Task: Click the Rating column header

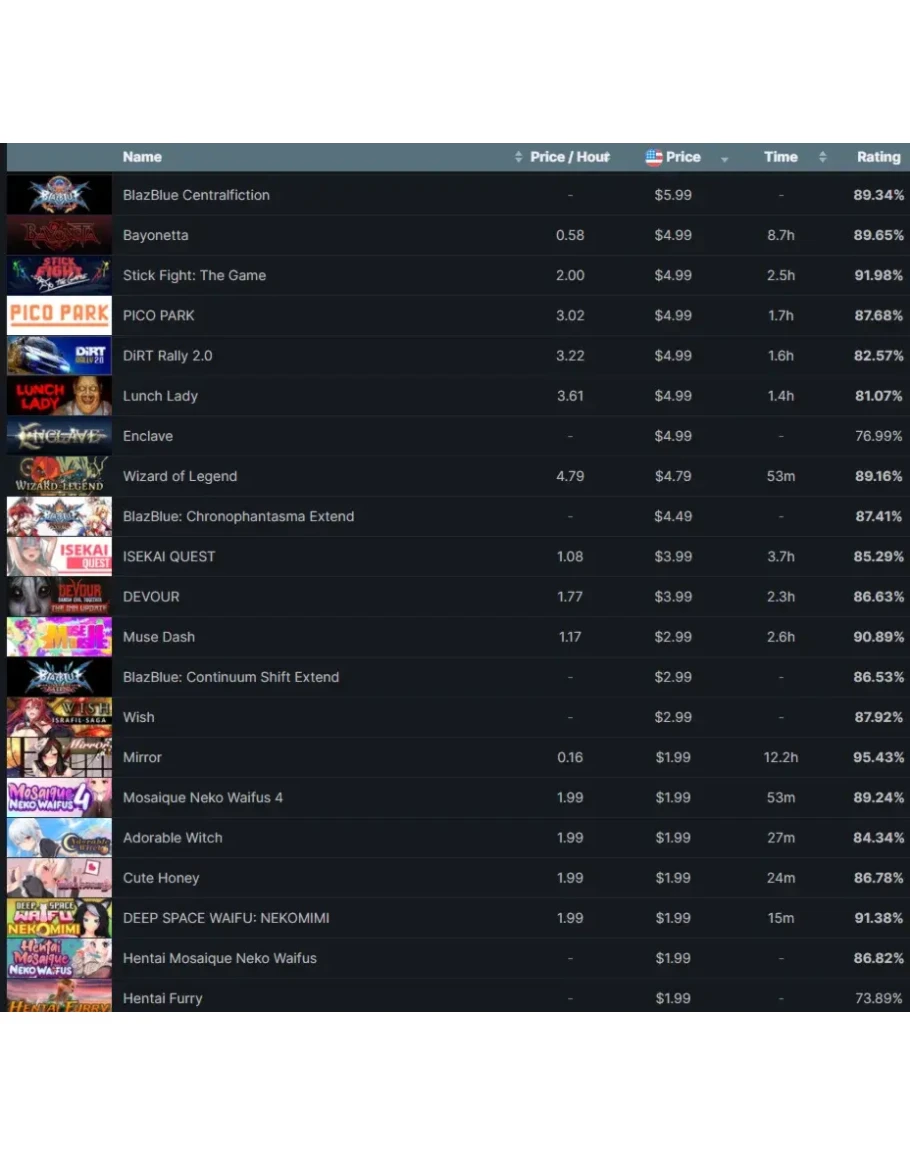Action: 878,157
